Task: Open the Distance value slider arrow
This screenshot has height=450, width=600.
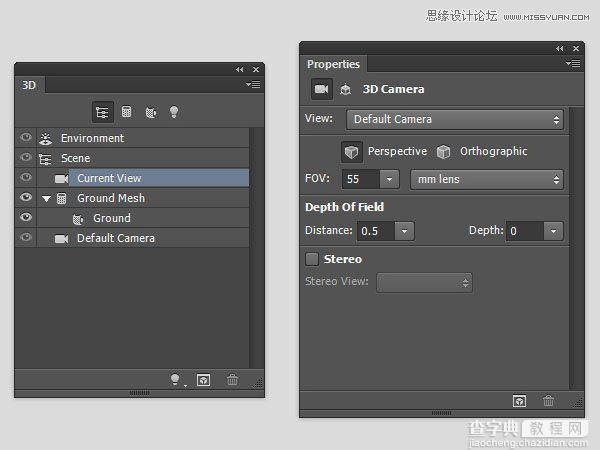Action: [x=404, y=231]
